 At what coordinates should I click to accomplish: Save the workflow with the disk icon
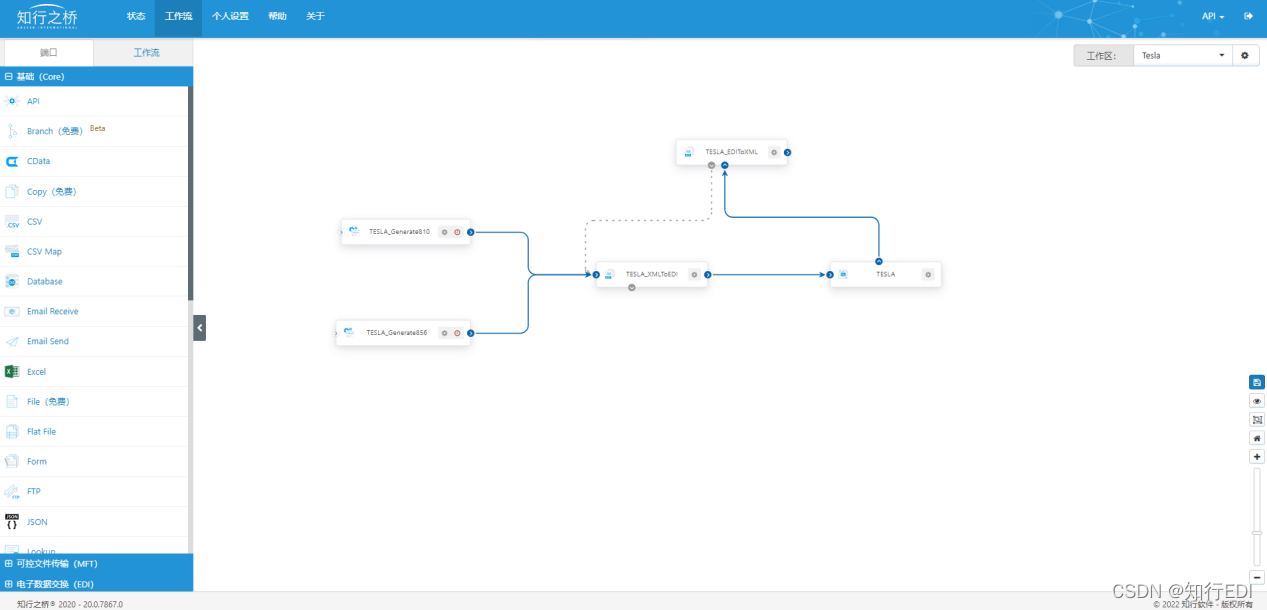coord(1257,382)
